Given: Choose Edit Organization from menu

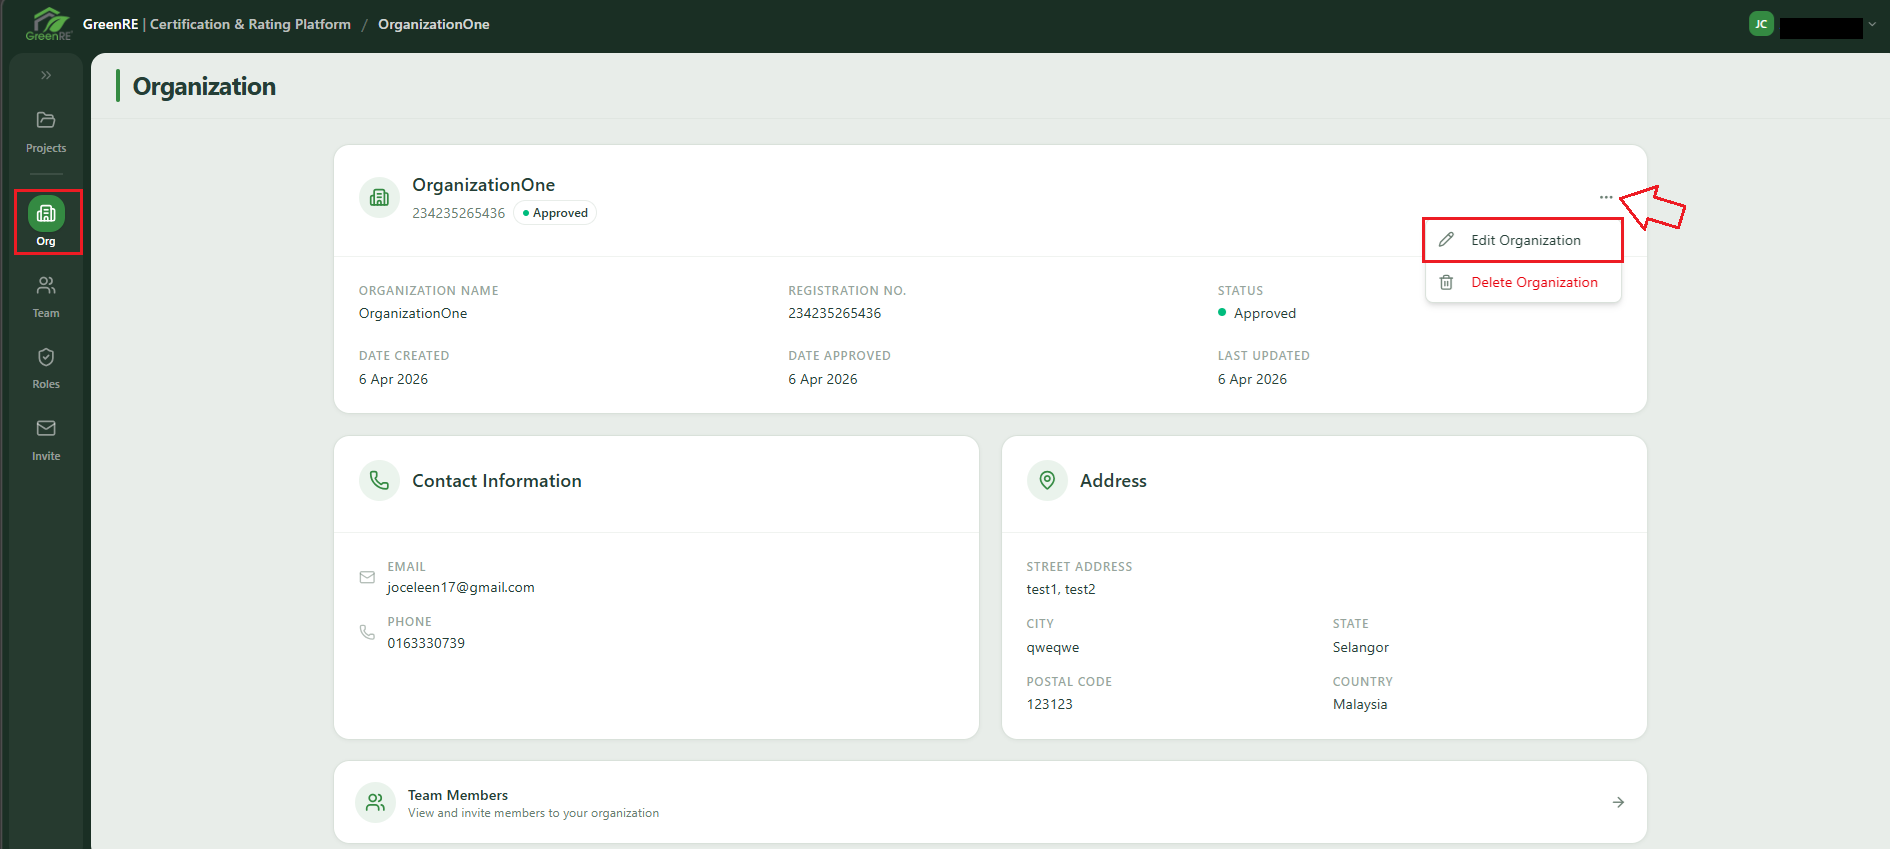Looking at the screenshot, I should [1523, 240].
